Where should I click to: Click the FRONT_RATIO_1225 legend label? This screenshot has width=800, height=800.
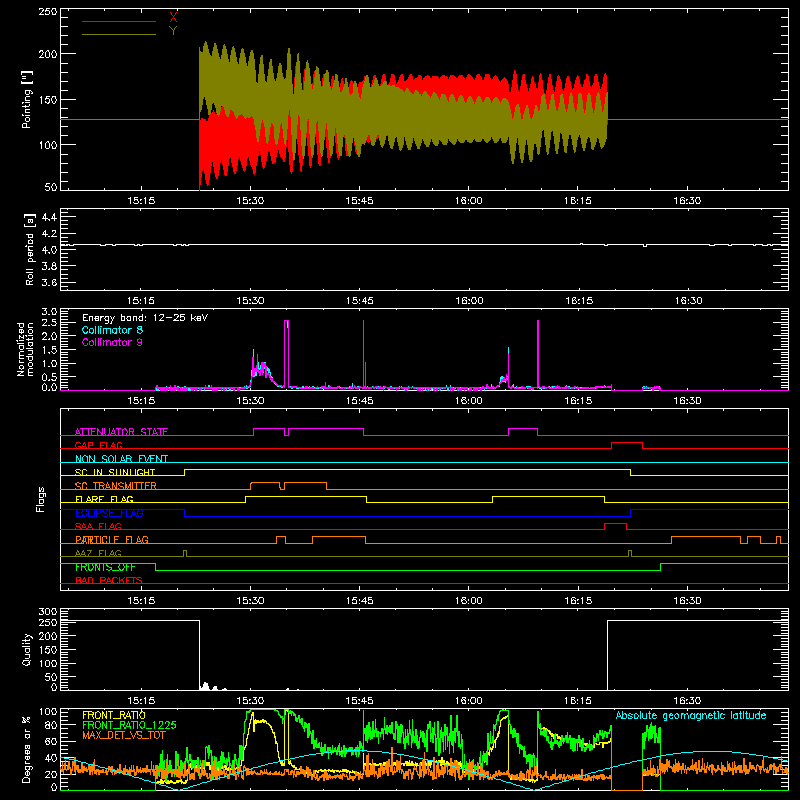tap(129, 725)
